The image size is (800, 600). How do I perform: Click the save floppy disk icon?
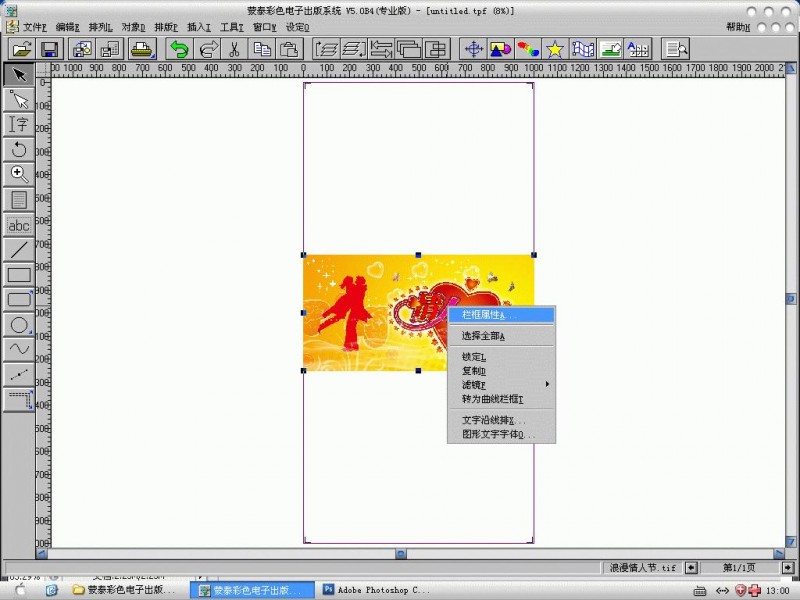pos(49,49)
